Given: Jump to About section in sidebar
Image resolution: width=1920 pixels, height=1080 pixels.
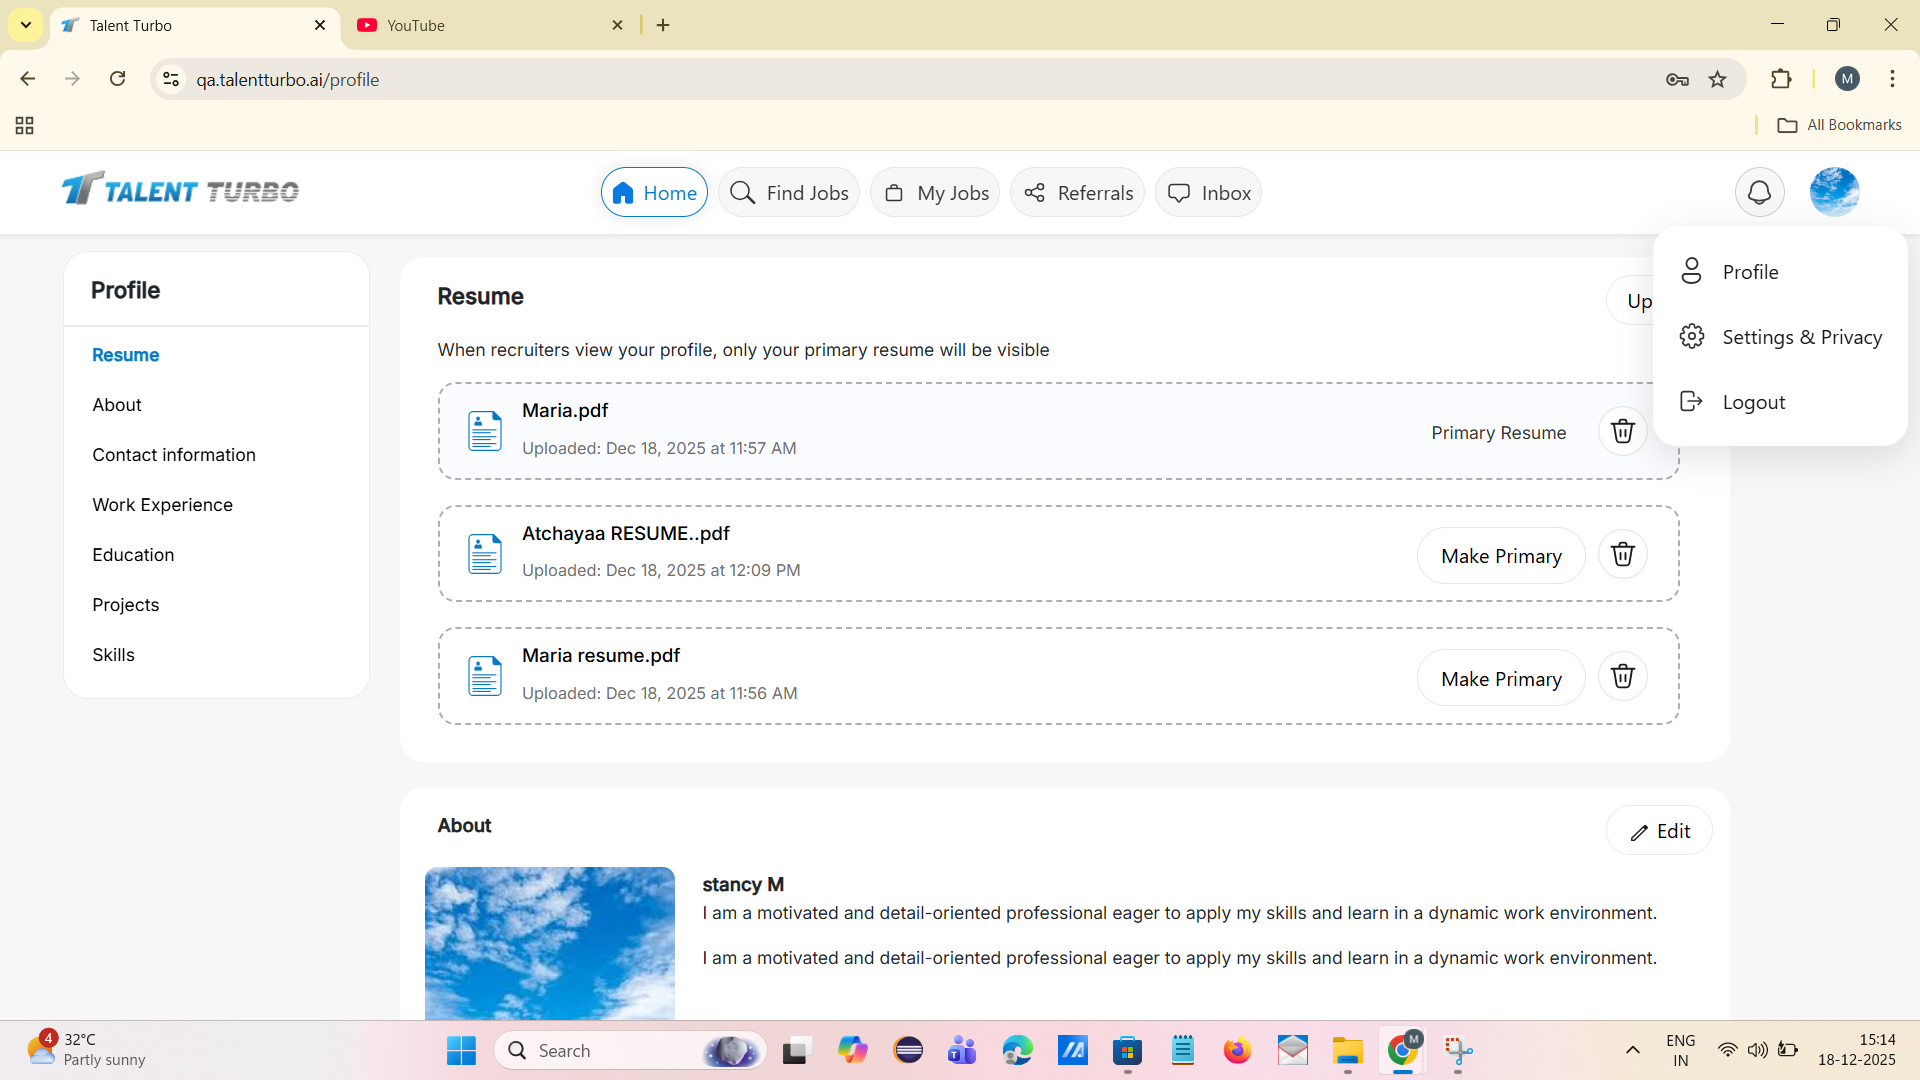Looking at the screenshot, I should coord(117,405).
